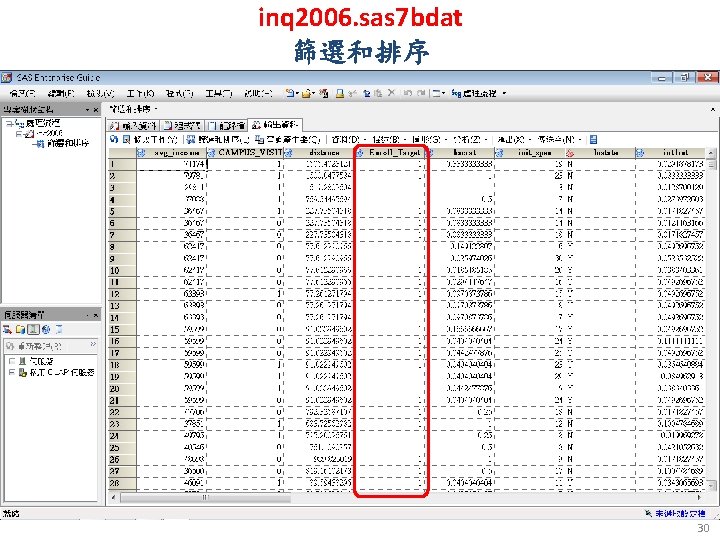This screenshot has width=720, height=540.
Task: Click the first icon in the server list panel toolbar
Action: click(x=7, y=329)
